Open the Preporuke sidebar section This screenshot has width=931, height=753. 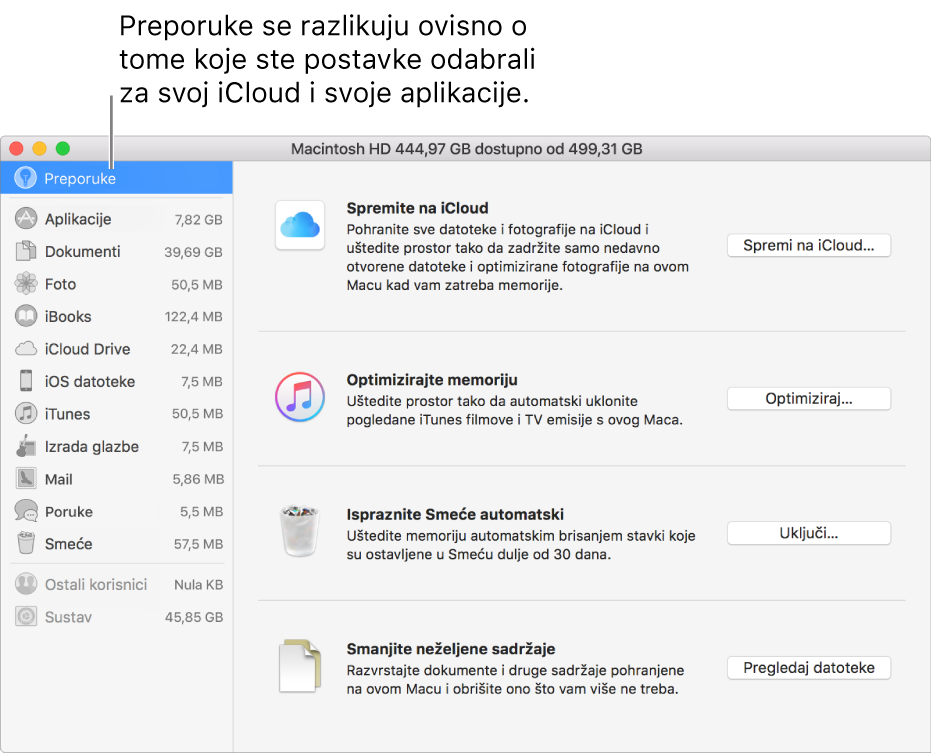tap(116, 178)
